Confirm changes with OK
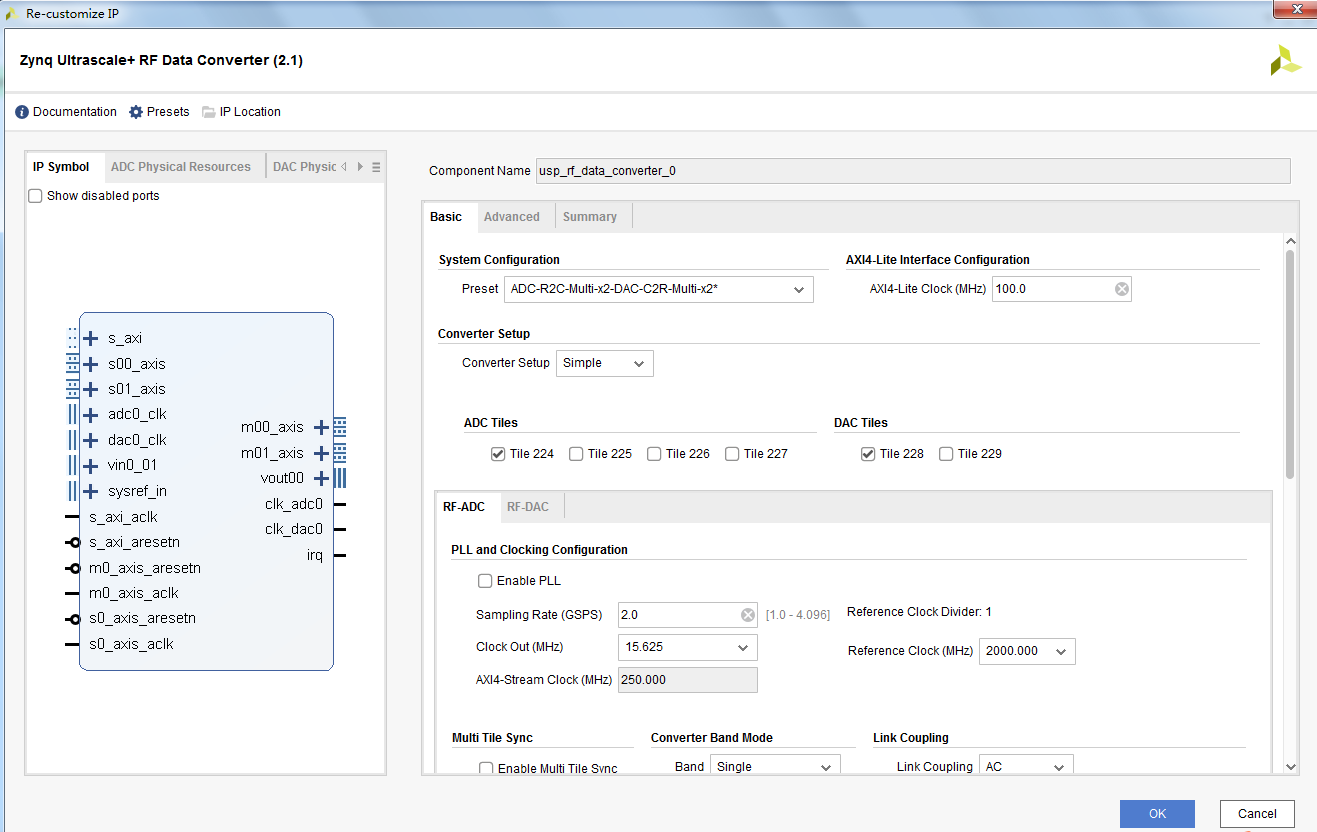Image resolution: width=1317 pixels, height=832 pixels. click(x=1157, y=813)
